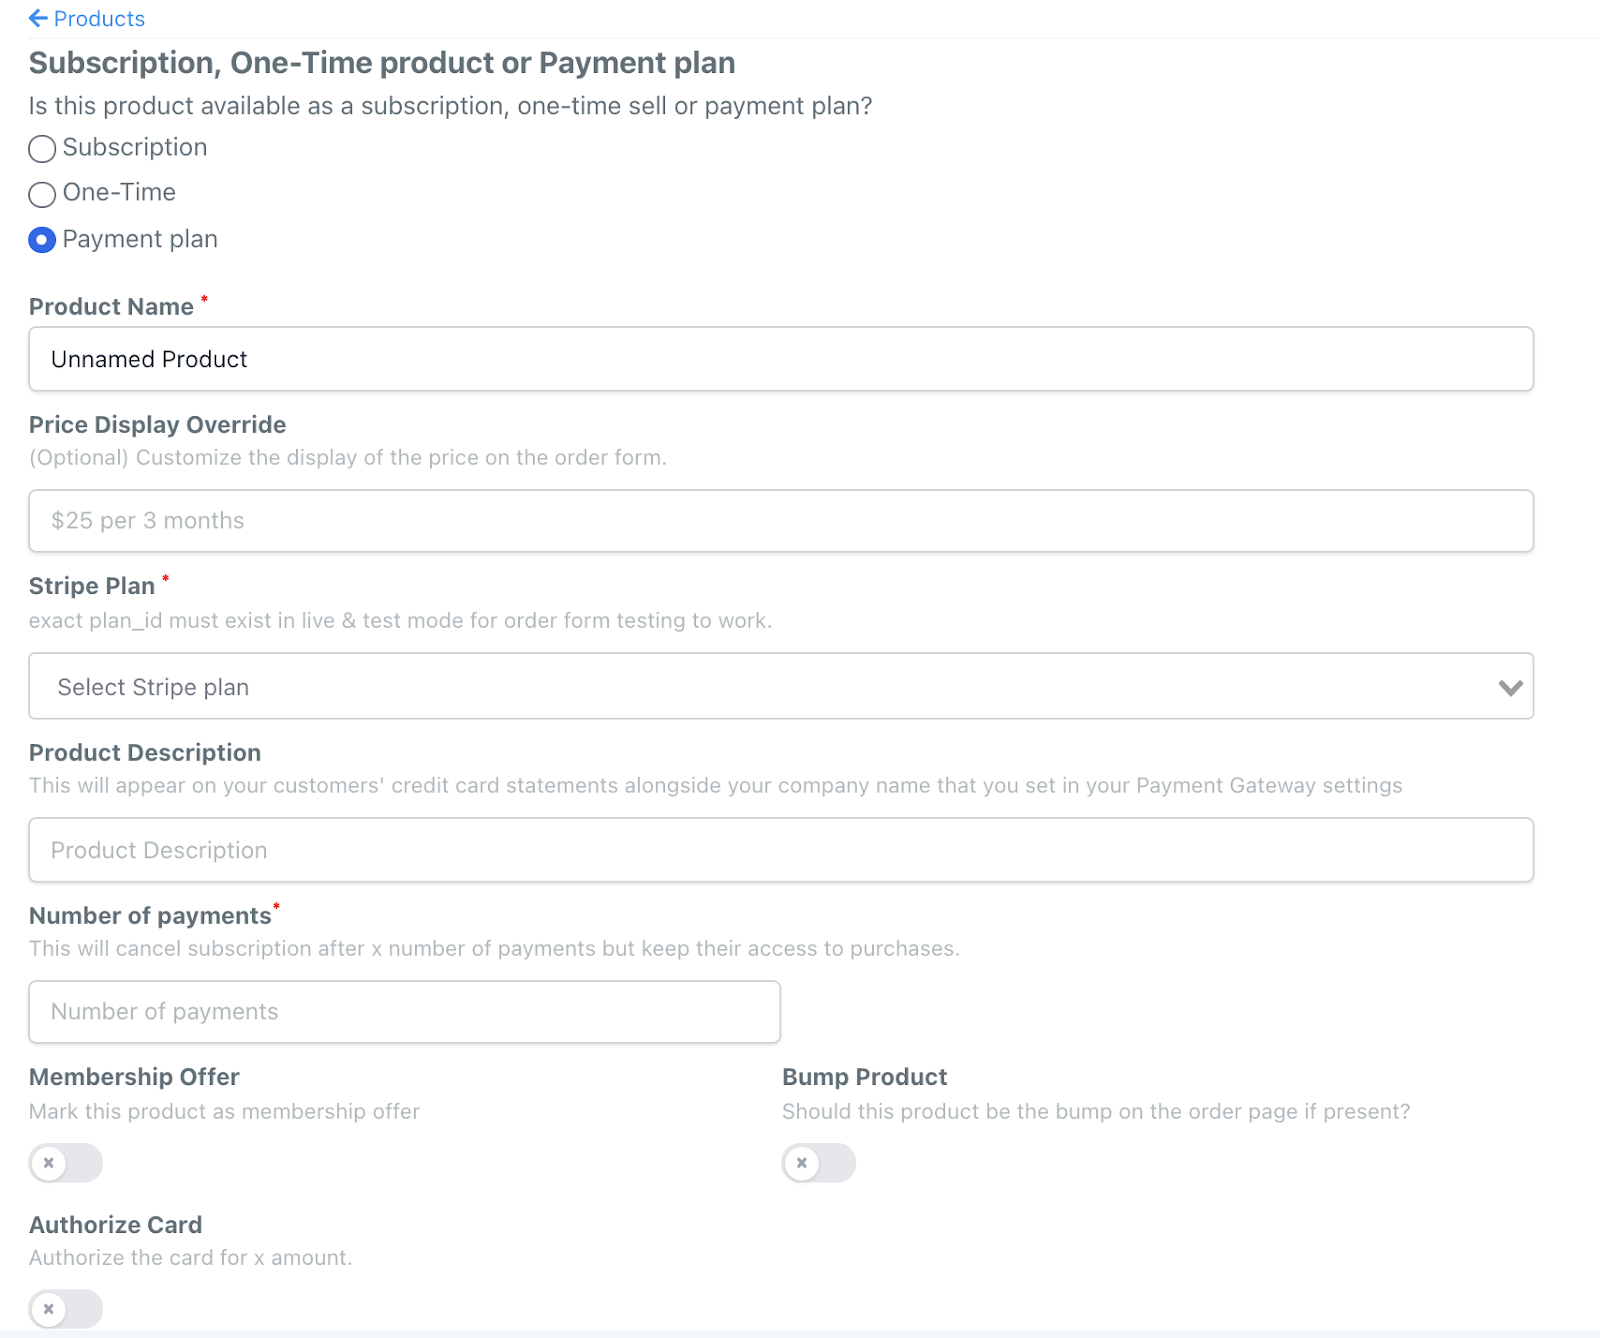Image resolution: width=1600 pixels, height=1338 pixels.
Task: Click the Price Display Override input
Action: 780,521
